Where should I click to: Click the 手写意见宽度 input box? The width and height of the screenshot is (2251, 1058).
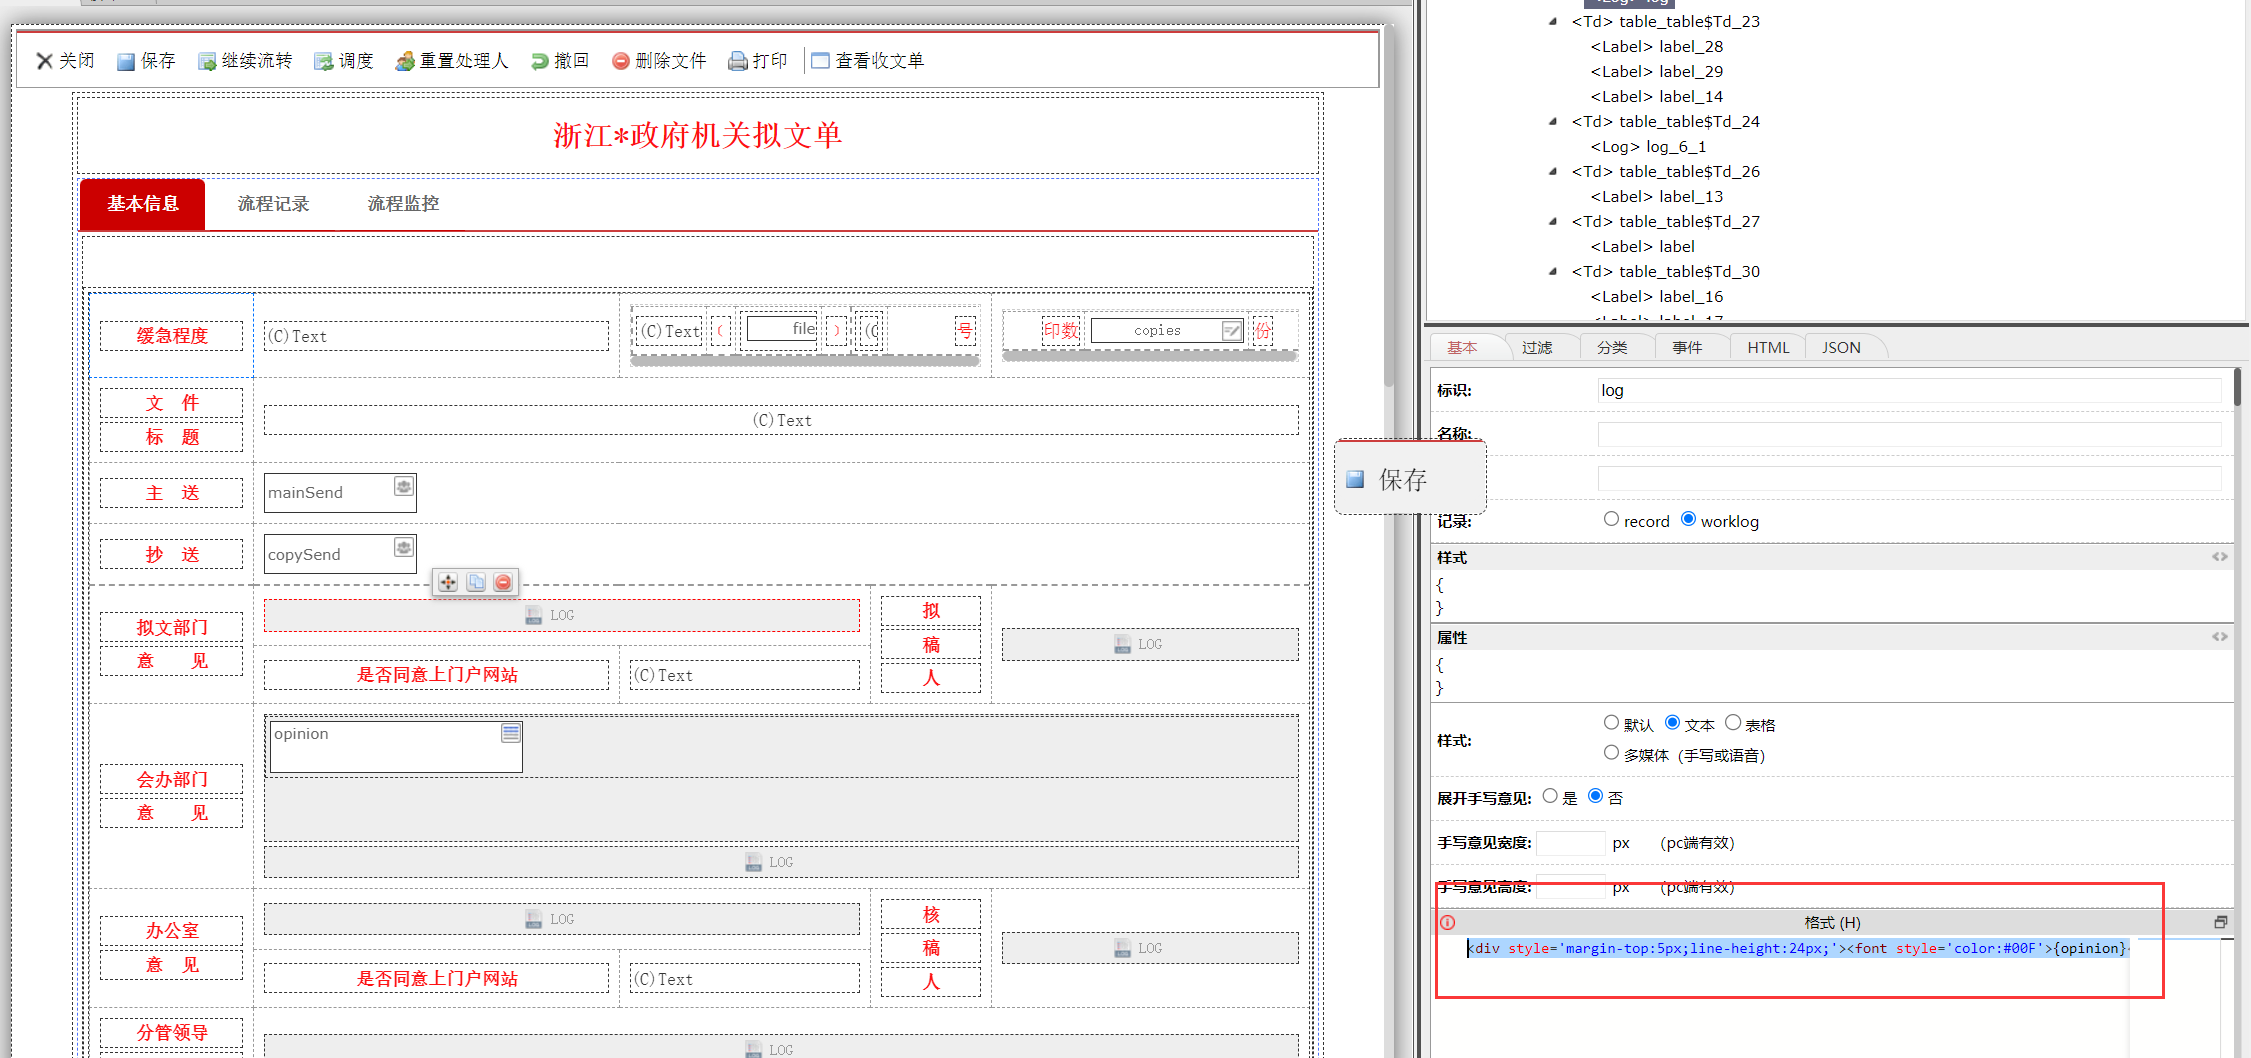[x=1570, y=843]
